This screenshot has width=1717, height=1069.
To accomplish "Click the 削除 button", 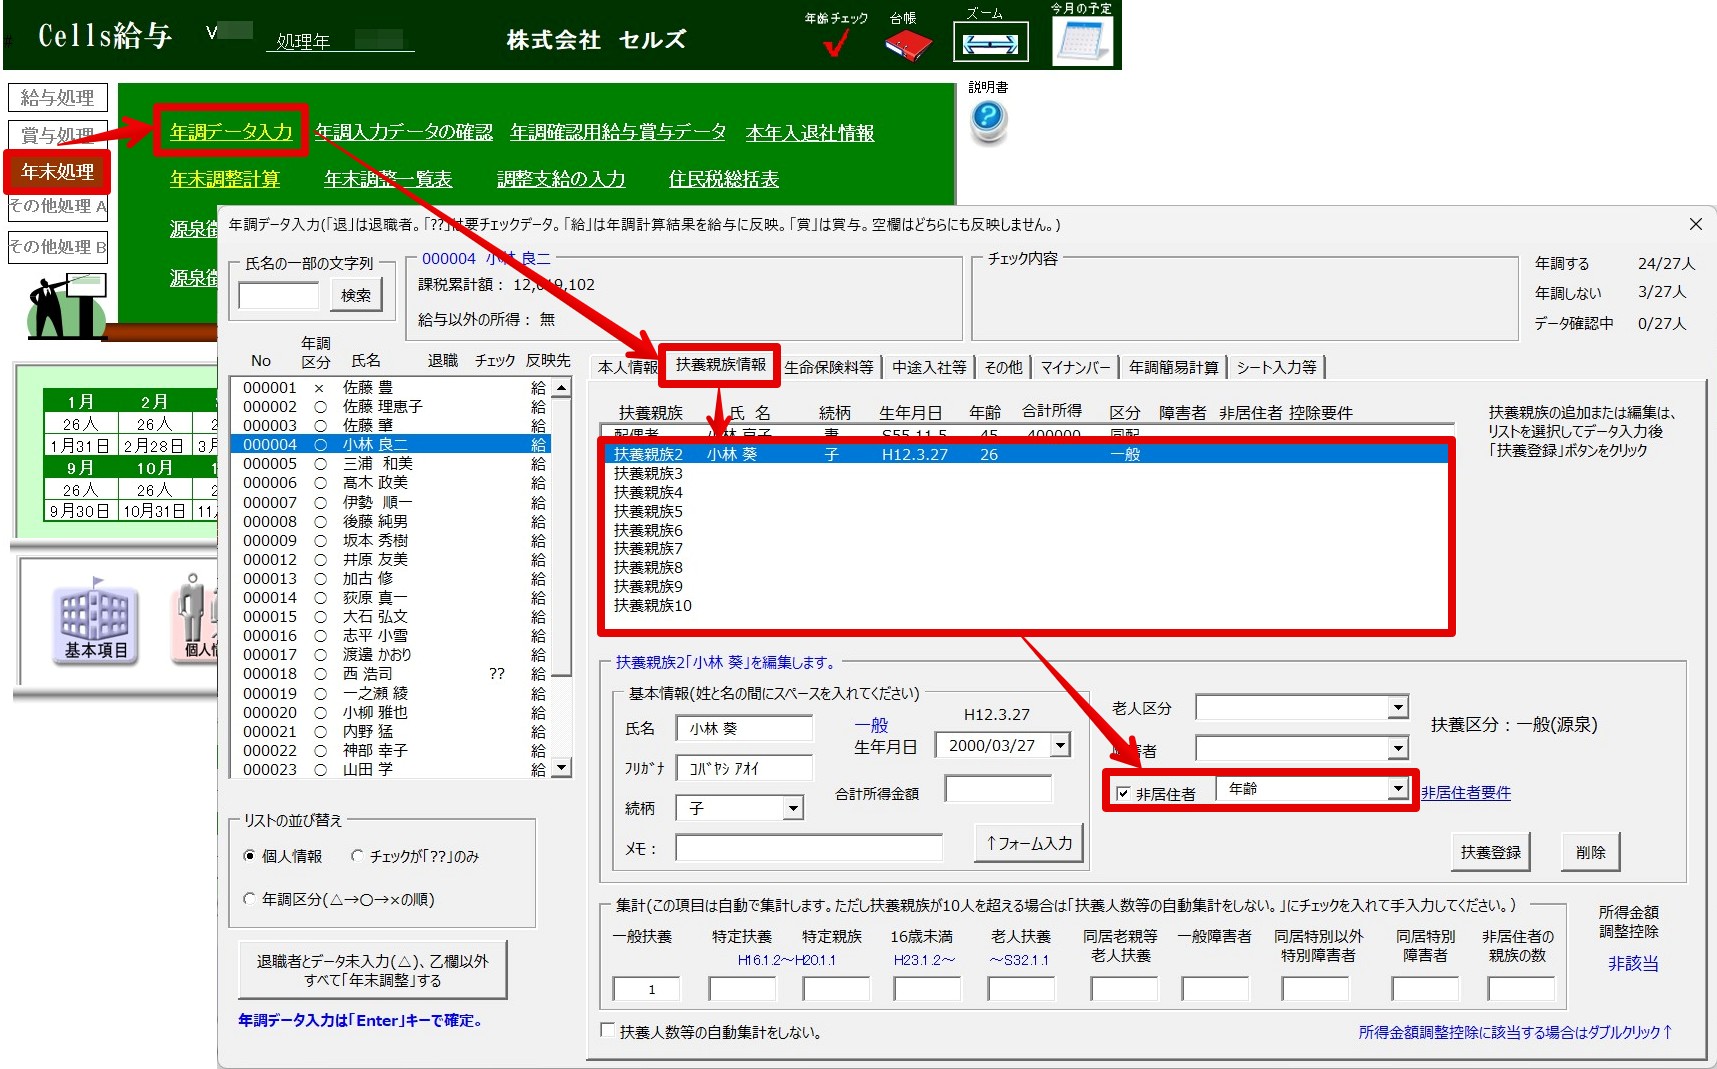I will click(x=1590, y=852).
